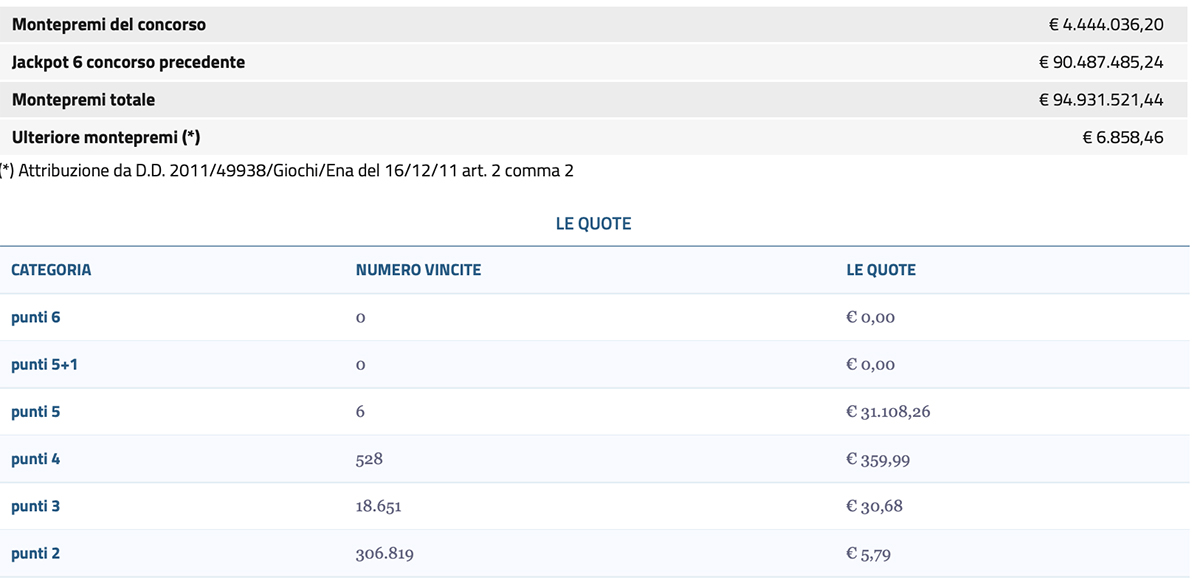Click the NUMERO VINCITE column header
Image resolution: width=1200 pixels, height=580 pixels.
418,270
